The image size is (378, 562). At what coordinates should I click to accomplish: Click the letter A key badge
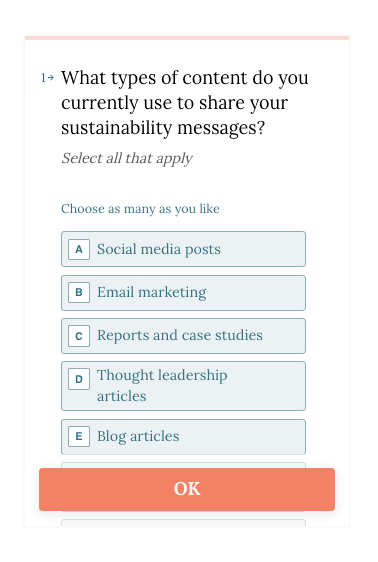click(79, 249)
